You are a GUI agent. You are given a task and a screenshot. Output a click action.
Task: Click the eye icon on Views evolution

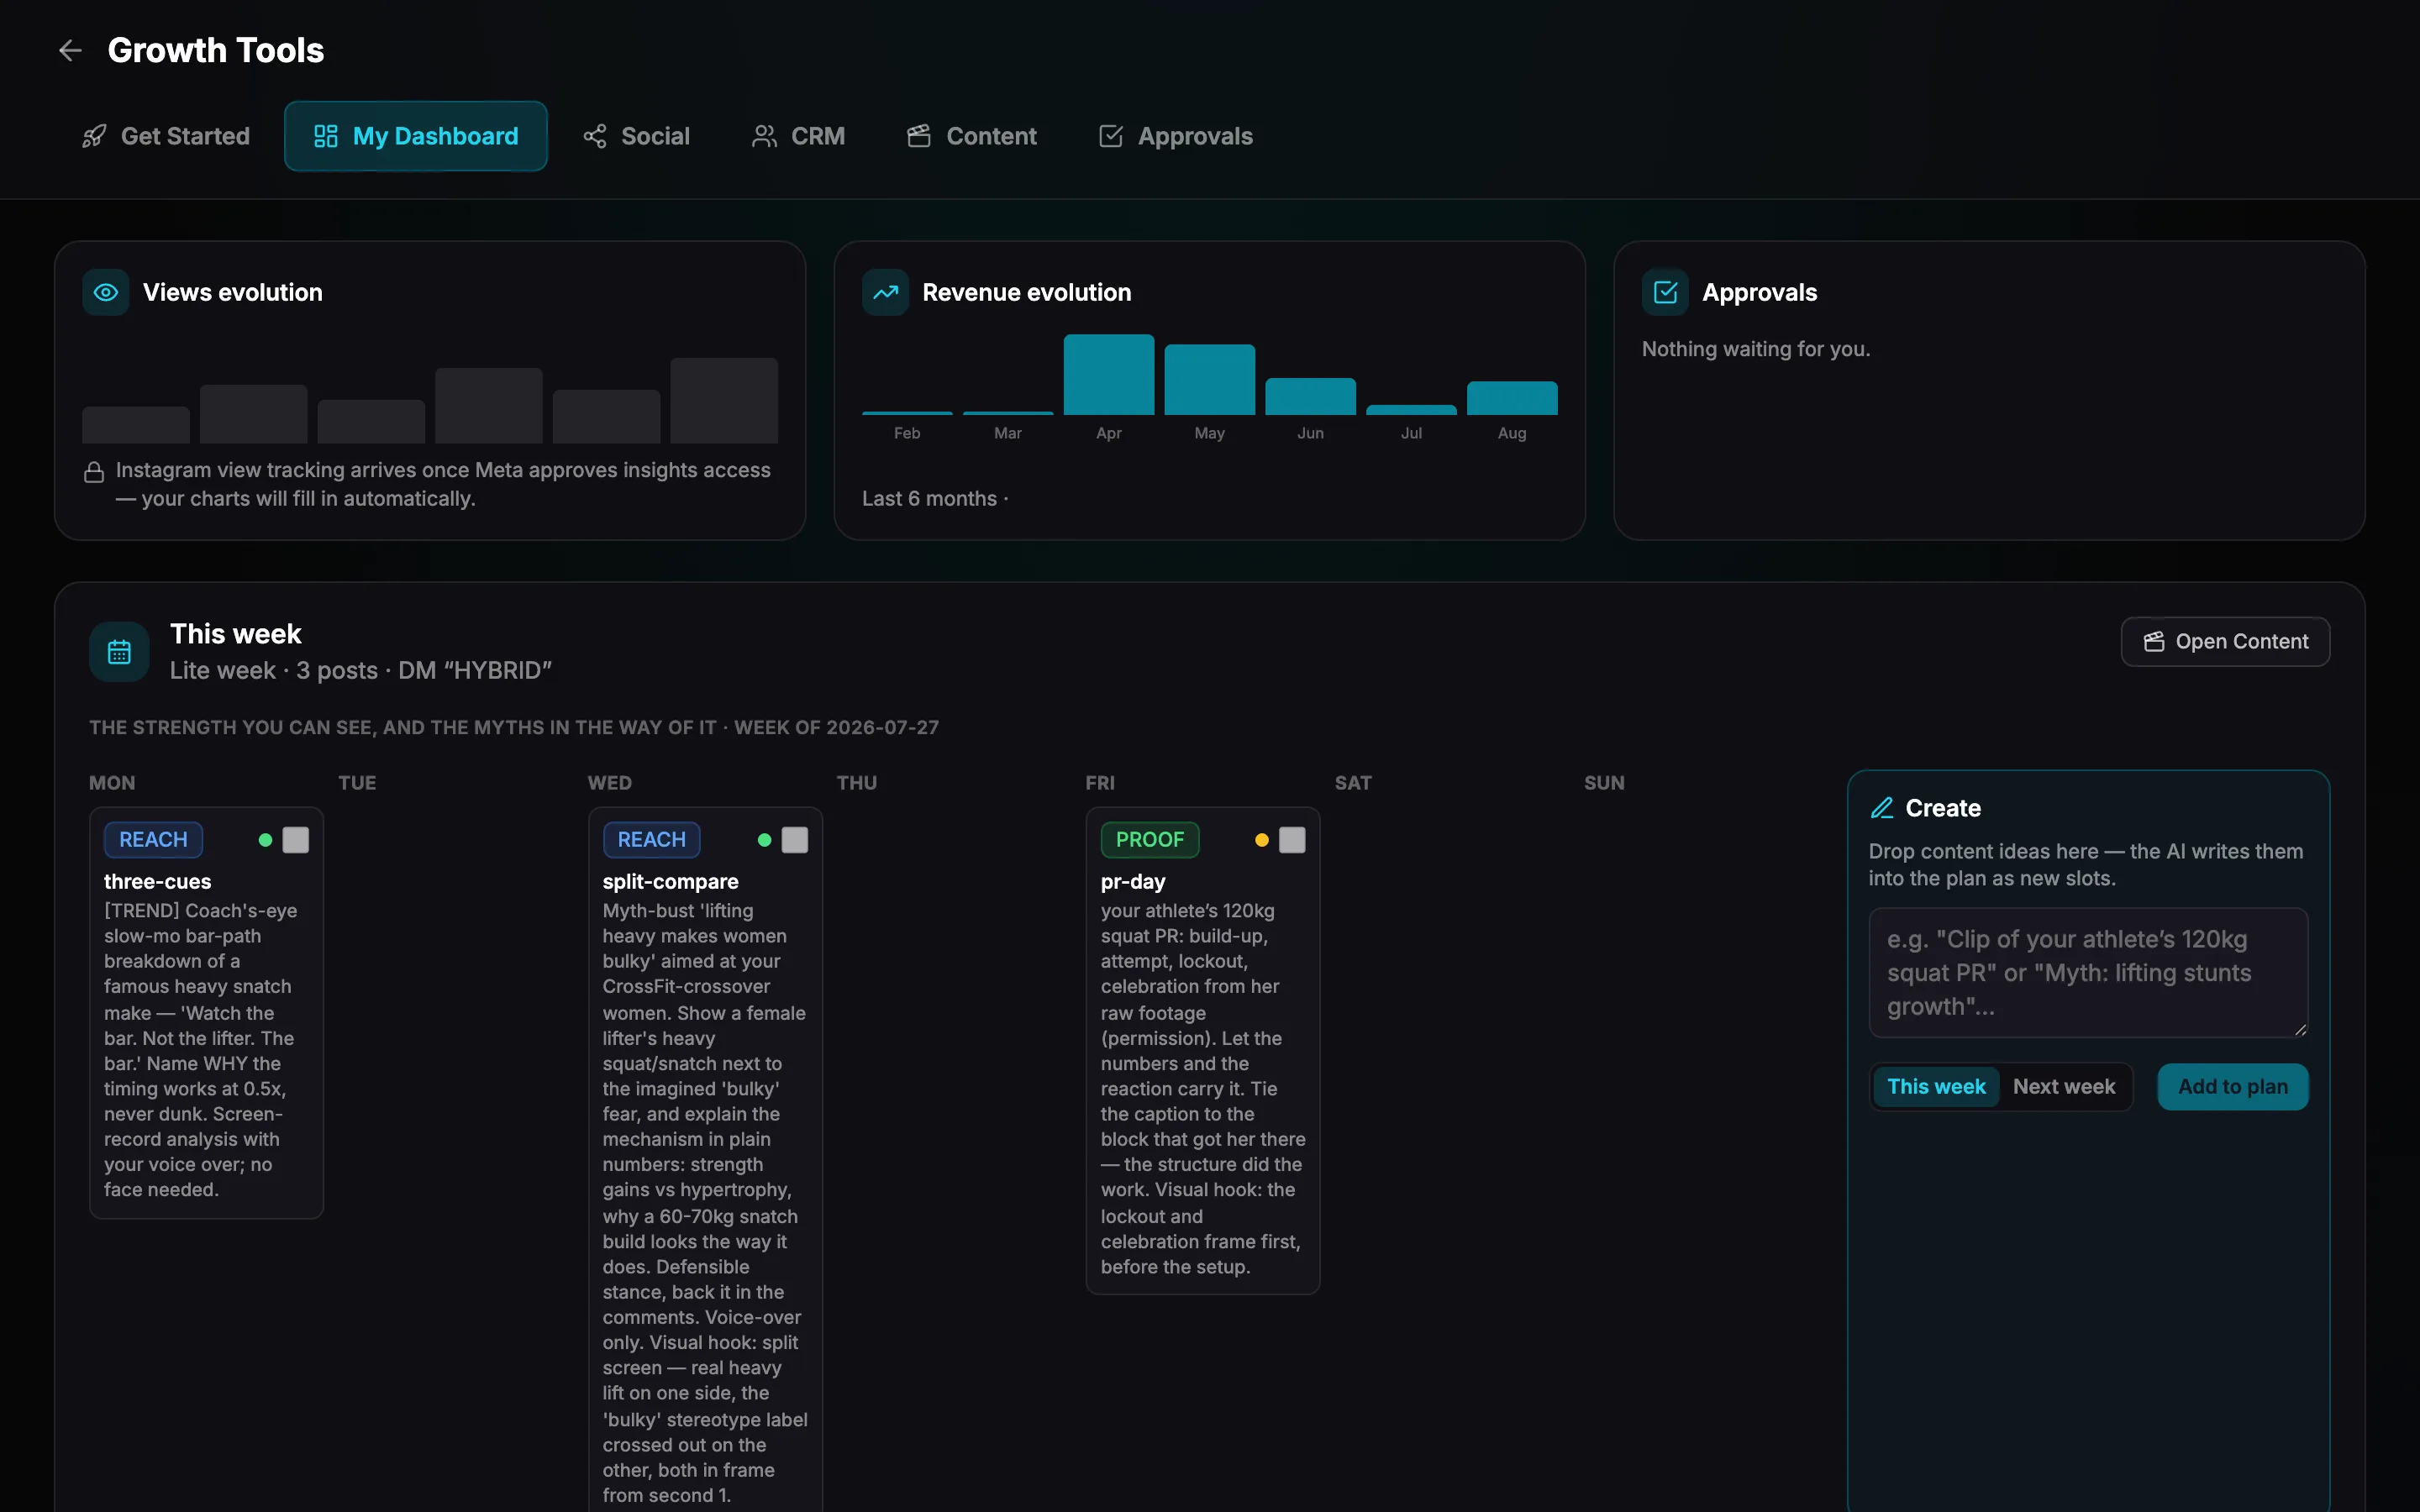pyautogui.click(x=106, y=292)
